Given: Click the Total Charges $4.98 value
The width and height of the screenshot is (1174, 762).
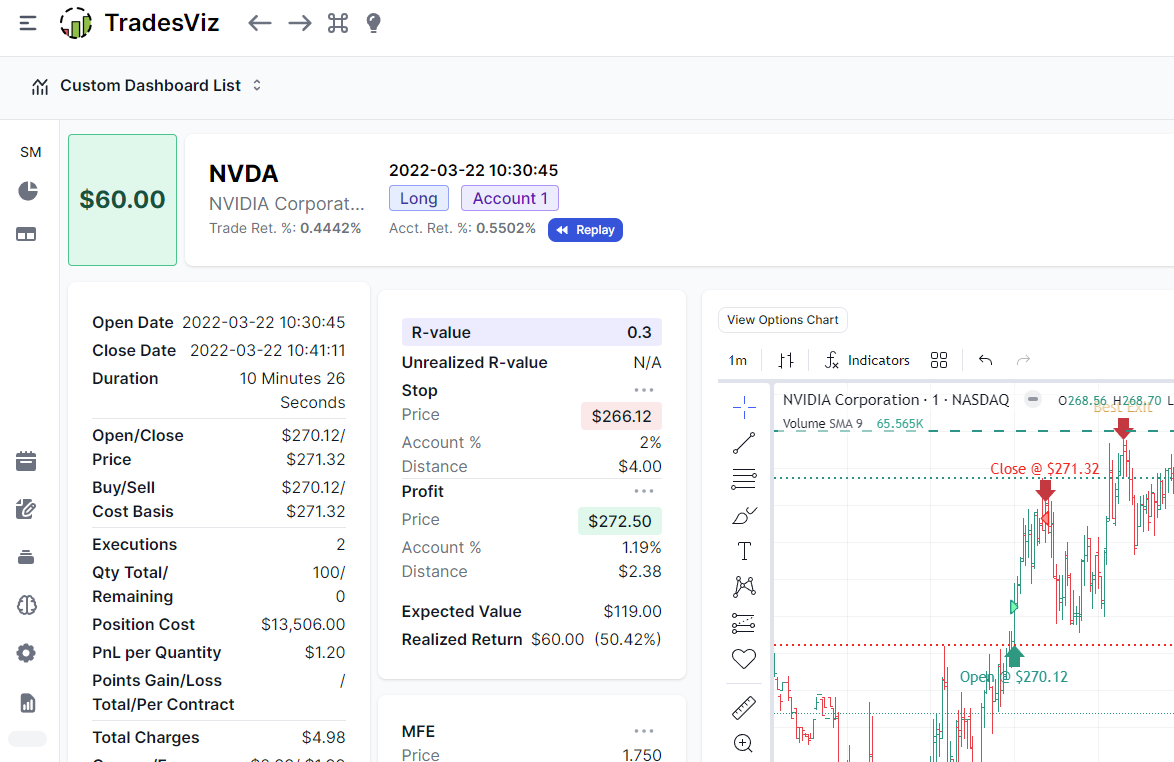Looking at the screenshot, I should tap(323, 737).
